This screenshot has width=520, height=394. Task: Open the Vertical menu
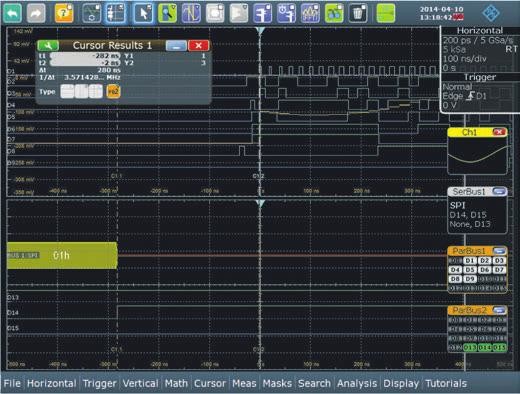(x=140, y=383)
